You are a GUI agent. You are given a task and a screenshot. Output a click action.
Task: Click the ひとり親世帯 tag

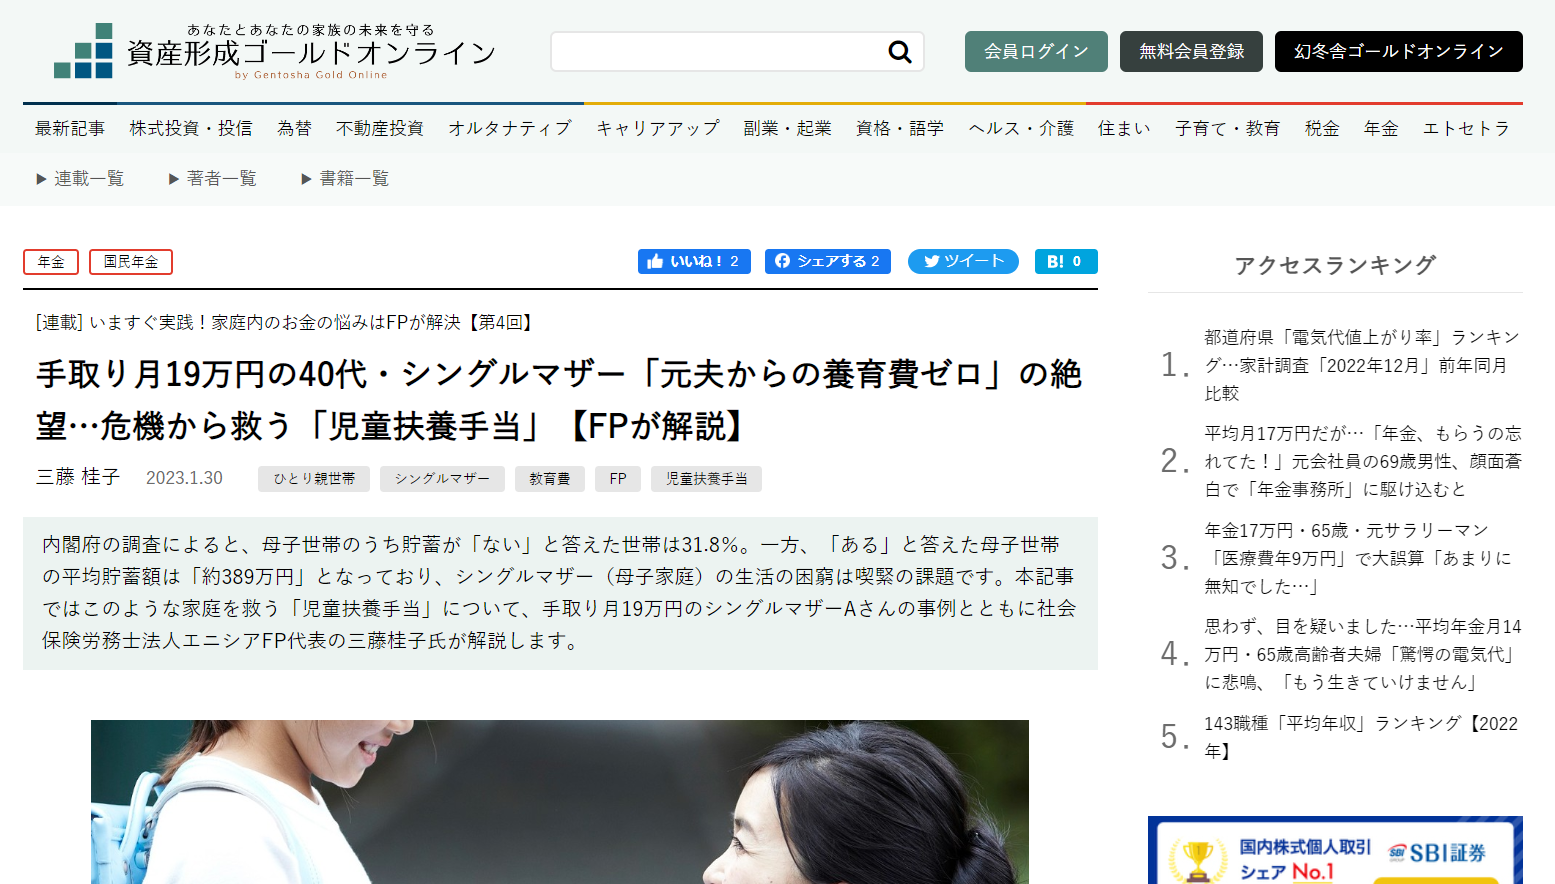click(x=314, y=479)
